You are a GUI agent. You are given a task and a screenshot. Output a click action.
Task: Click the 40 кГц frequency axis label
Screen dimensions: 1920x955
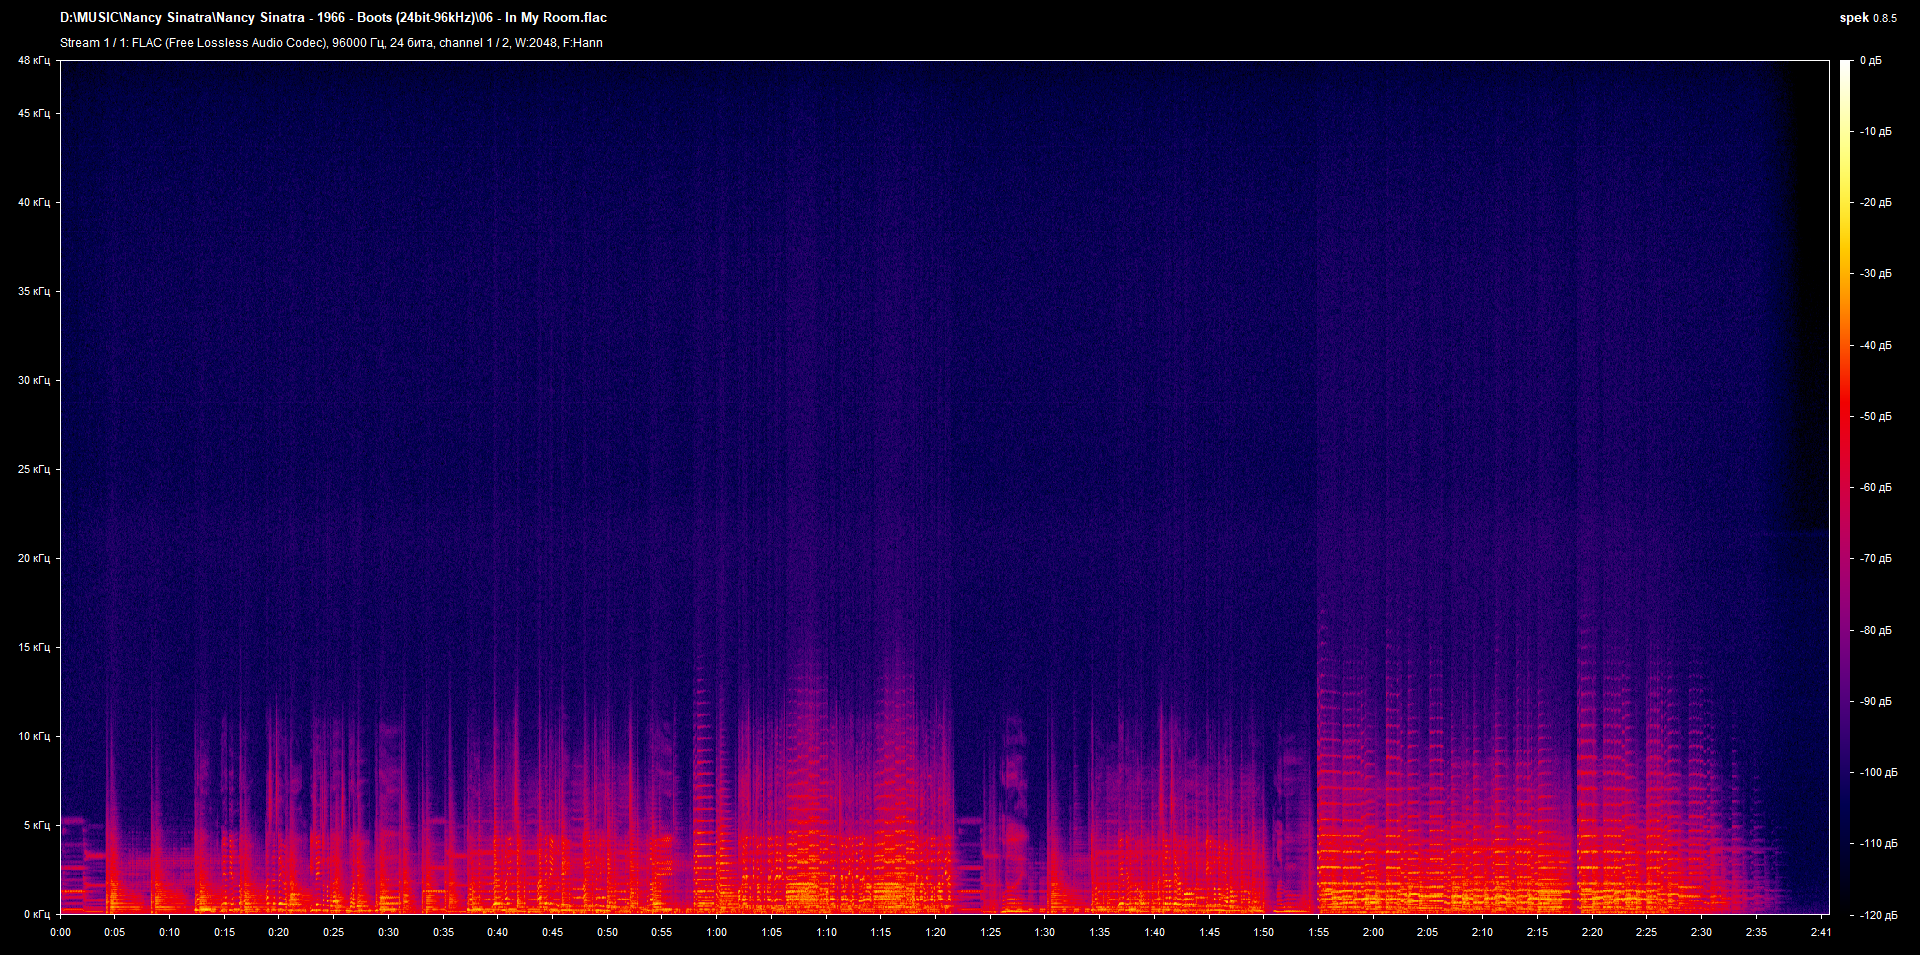(34, 203)
